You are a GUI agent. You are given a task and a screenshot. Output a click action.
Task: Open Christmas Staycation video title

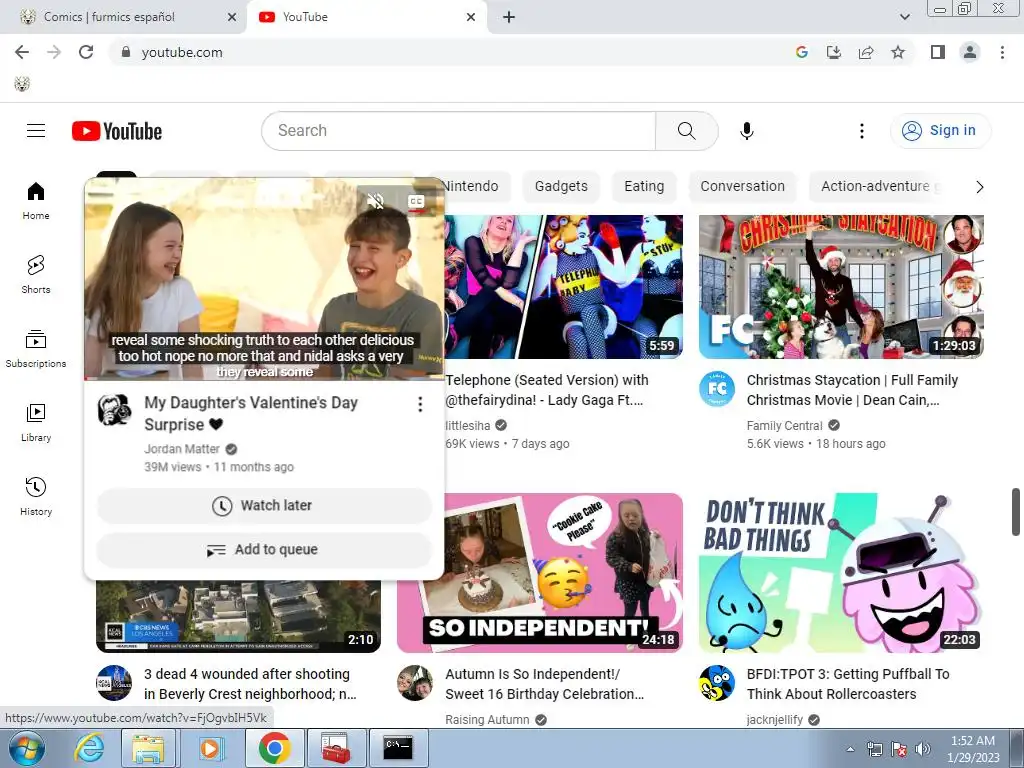[x=852, y=390]
